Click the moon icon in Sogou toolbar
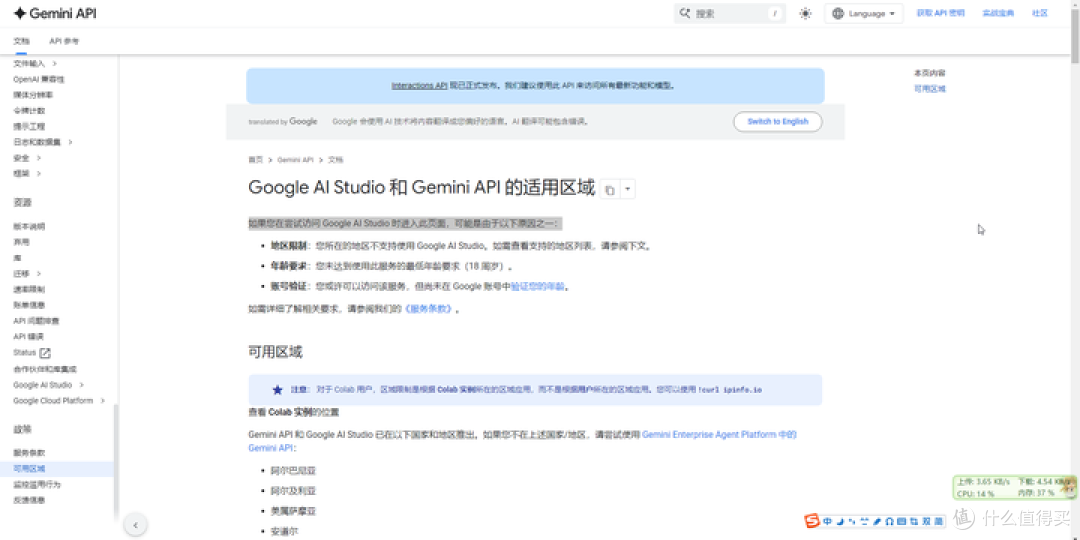Screen dimensions: 1080x540 841,521
